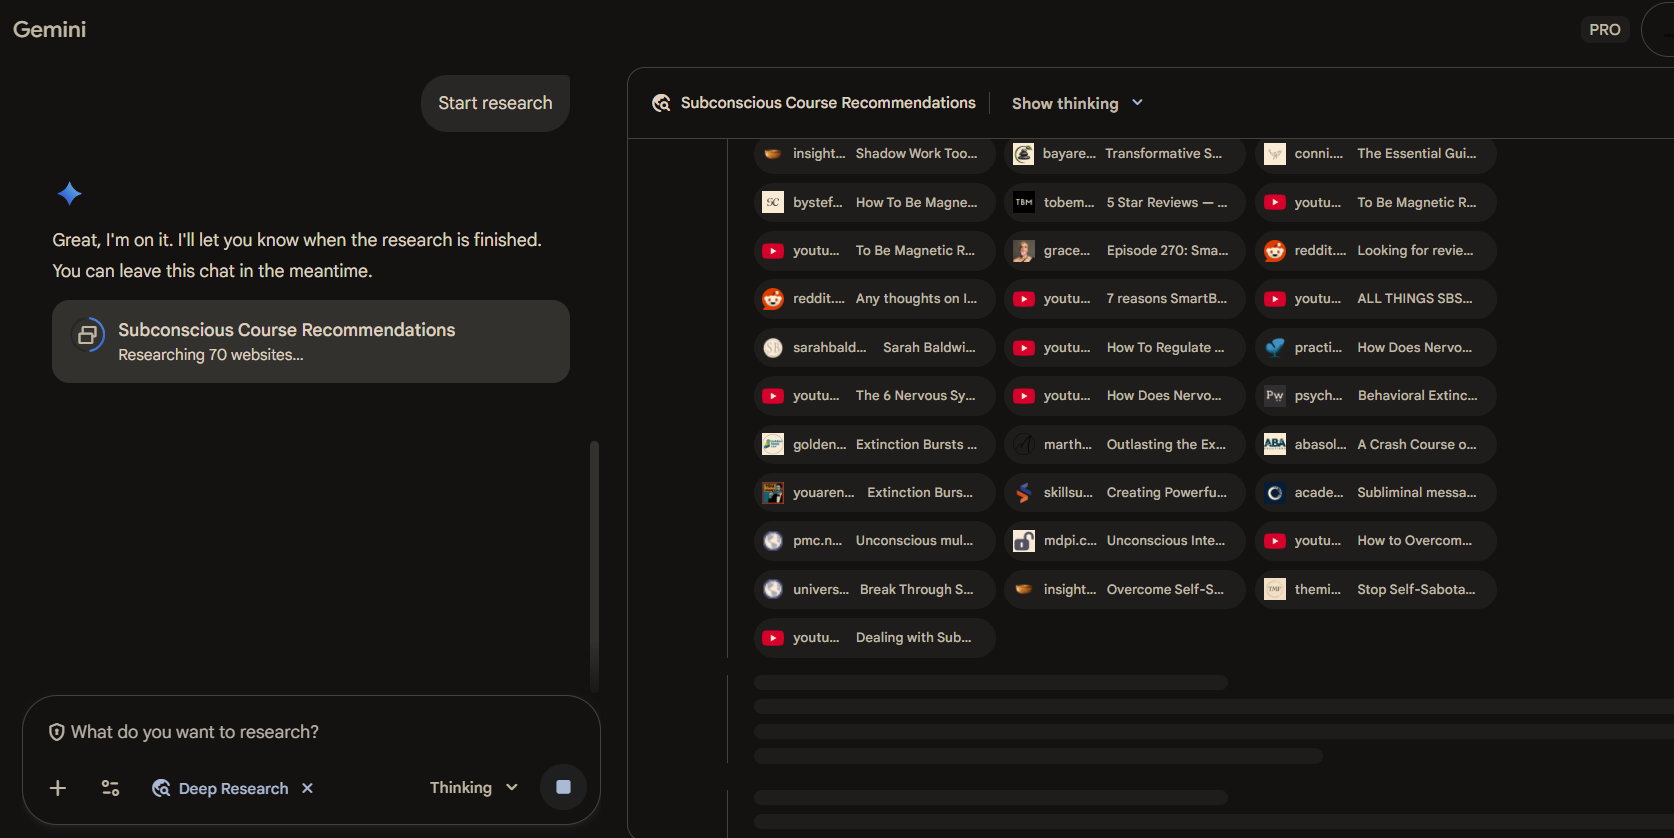
Task: Open the tools settings sliders icon
Action: (110, 788)
